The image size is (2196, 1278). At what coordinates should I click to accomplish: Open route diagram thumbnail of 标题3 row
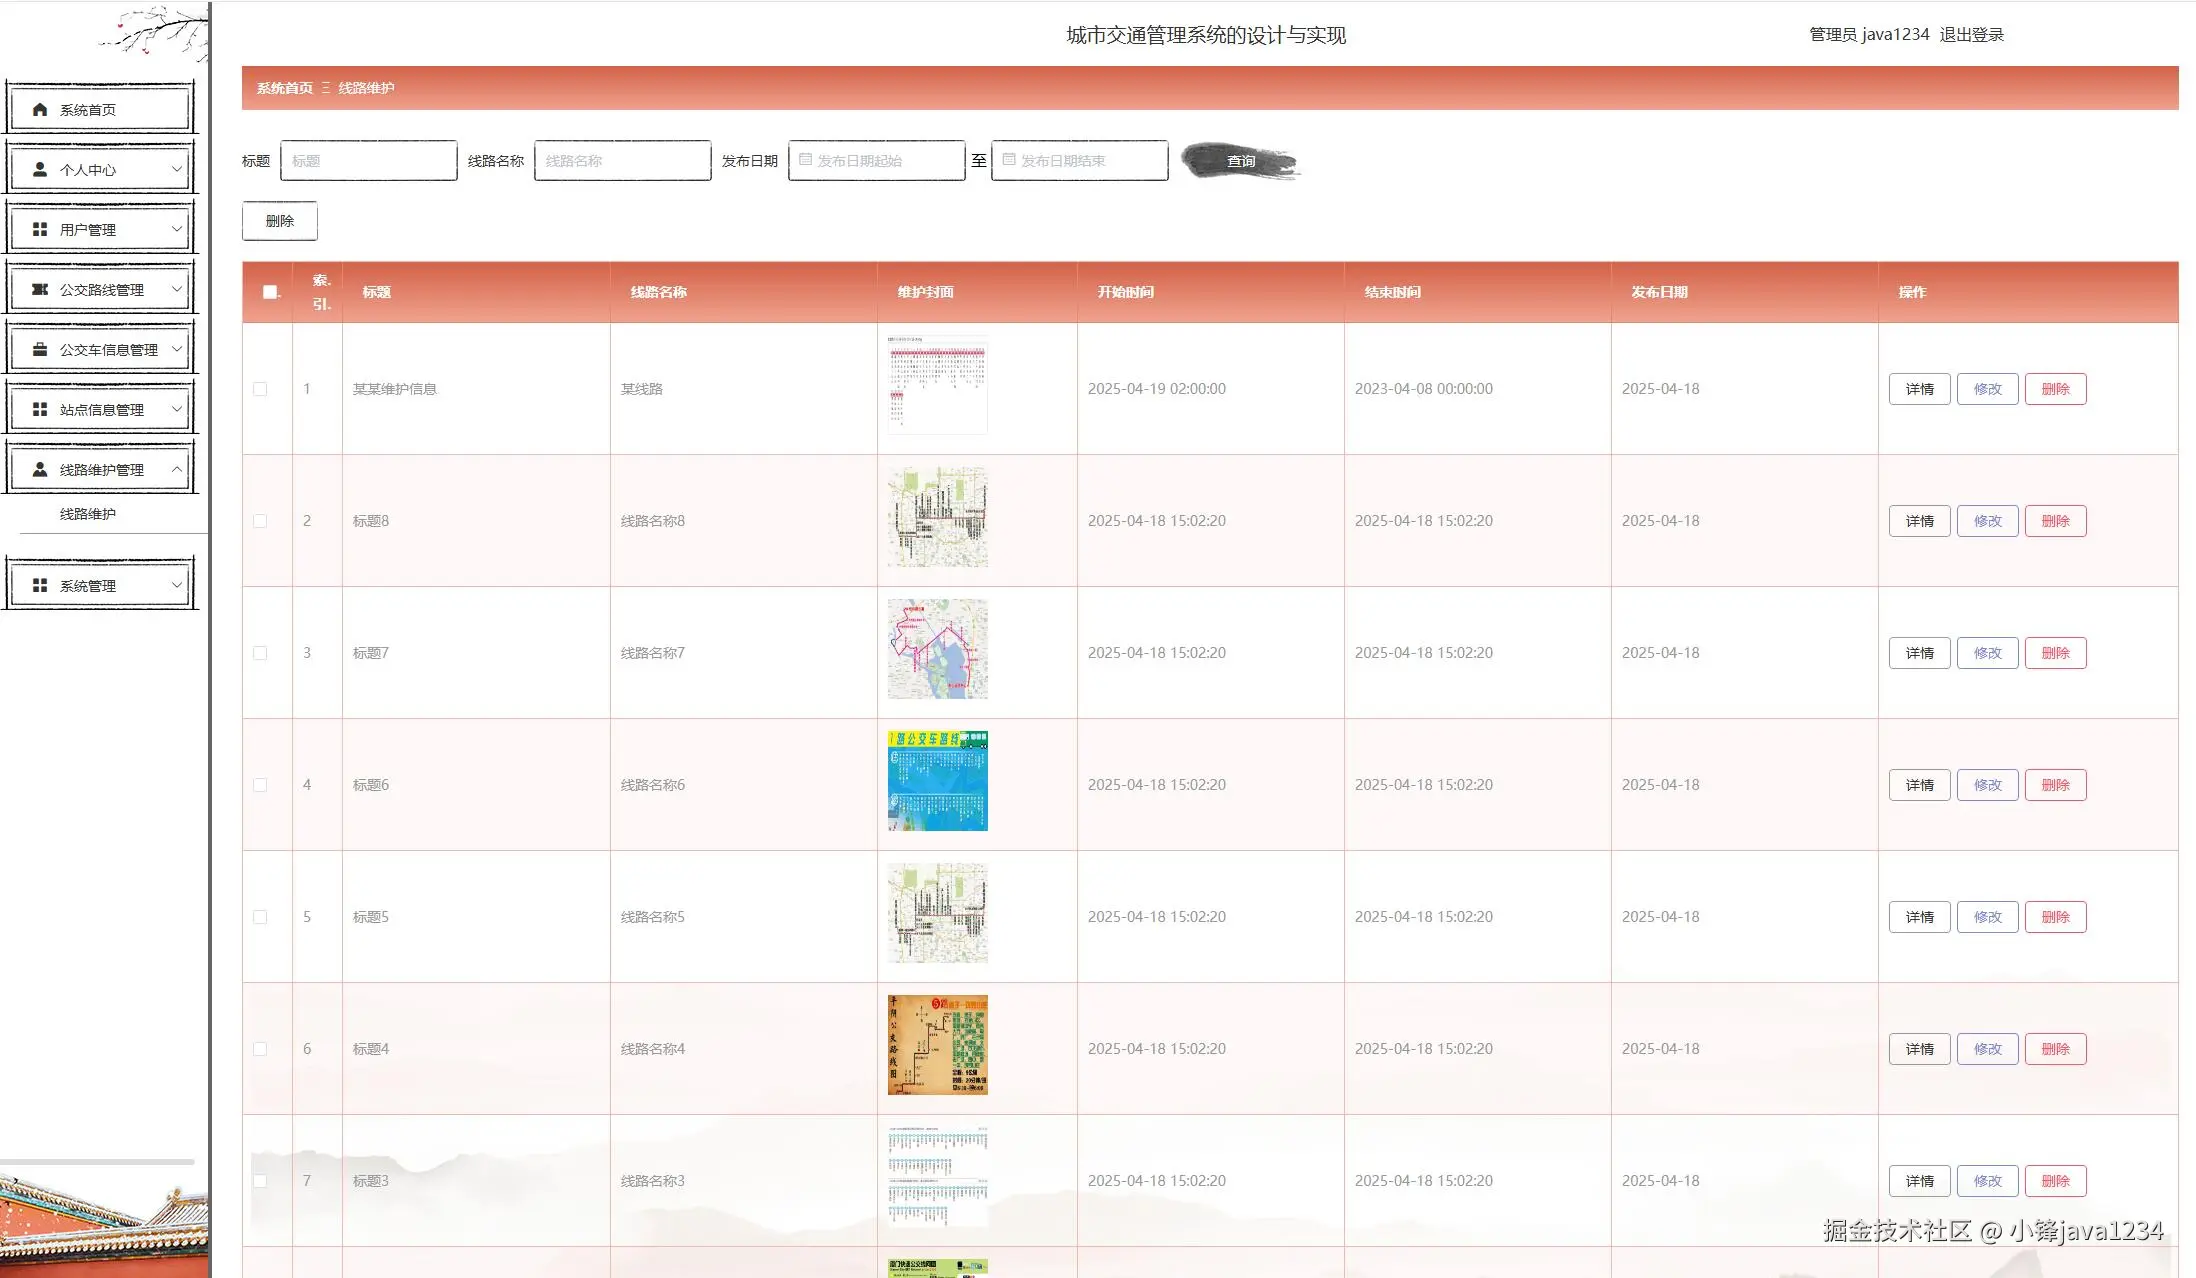(x=938, y=1177)
